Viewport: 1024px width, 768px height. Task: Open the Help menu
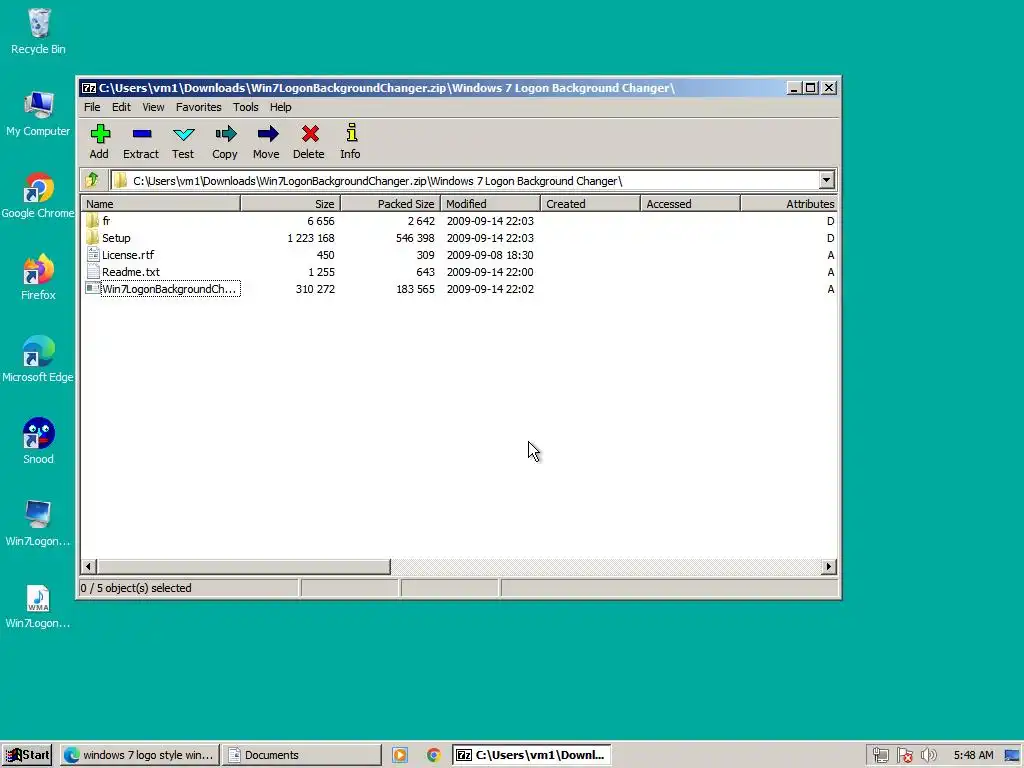click(x=281, y=107)
